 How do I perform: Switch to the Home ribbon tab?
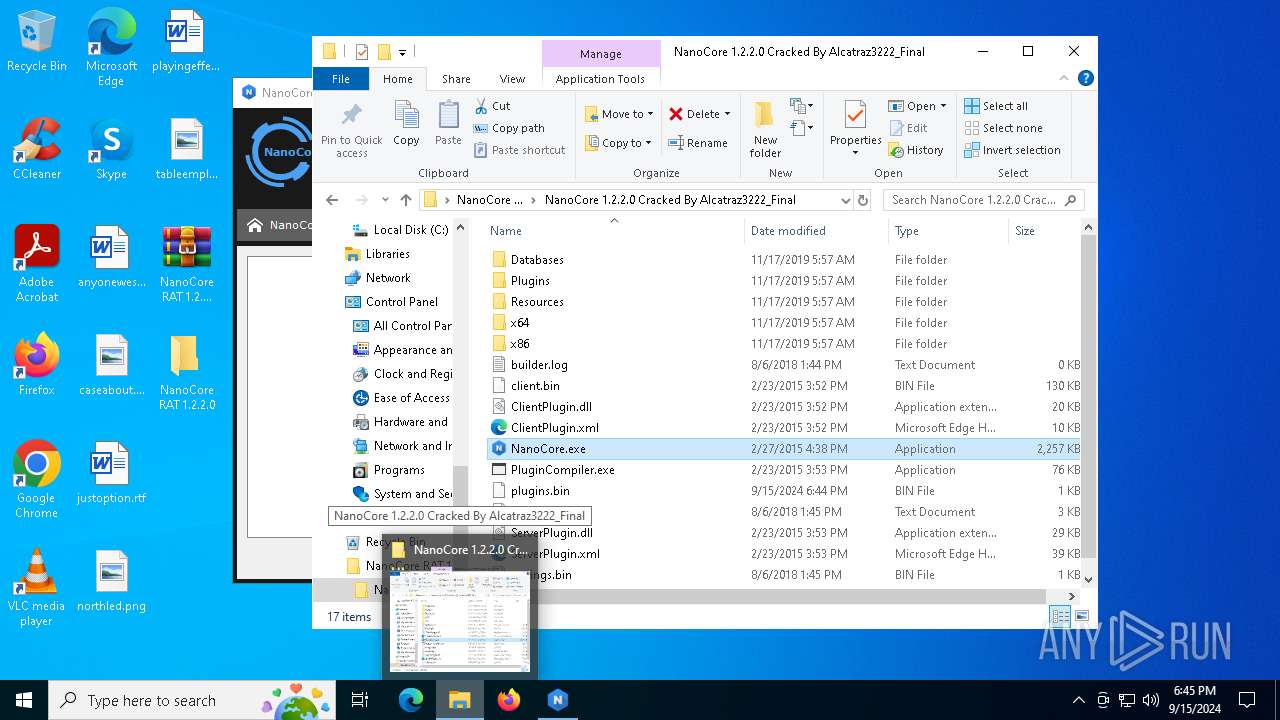point(397,79)
